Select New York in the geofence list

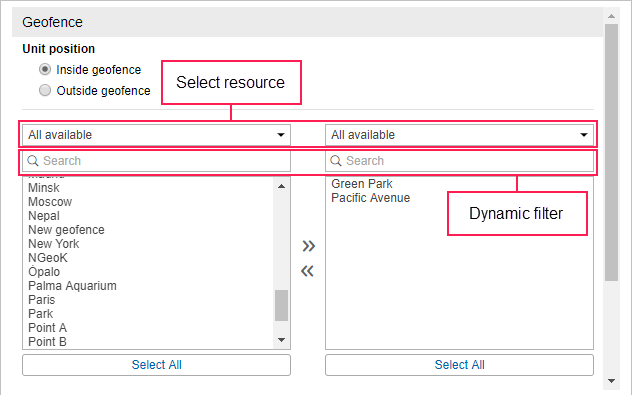point(54,244)
